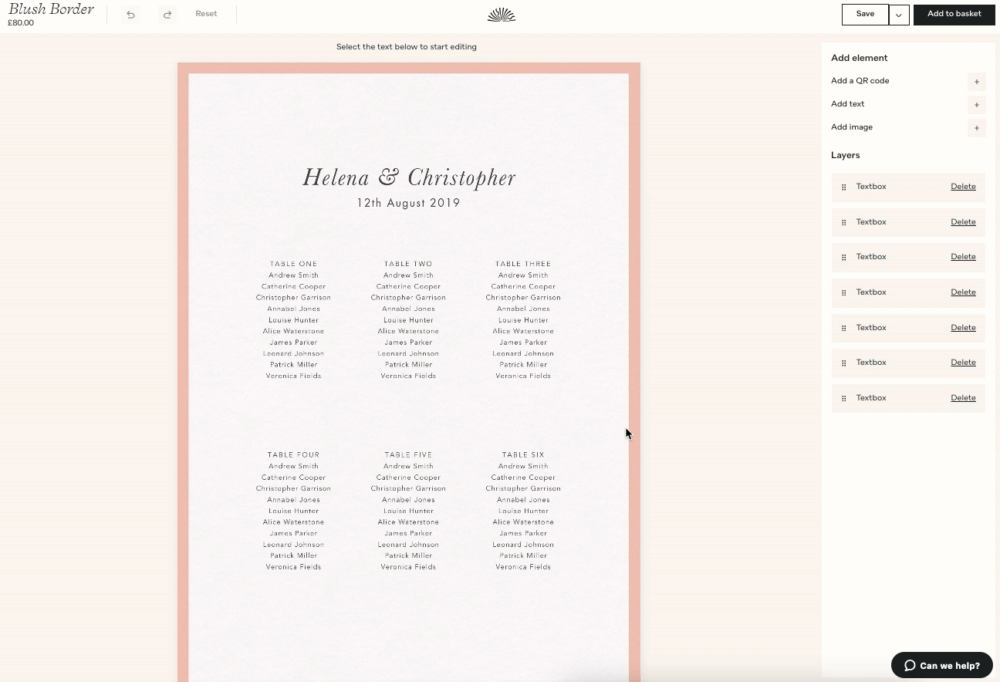Reset the design with Reset button
1000x682 pixels.
pyautogui.click(x=206, y=14)
